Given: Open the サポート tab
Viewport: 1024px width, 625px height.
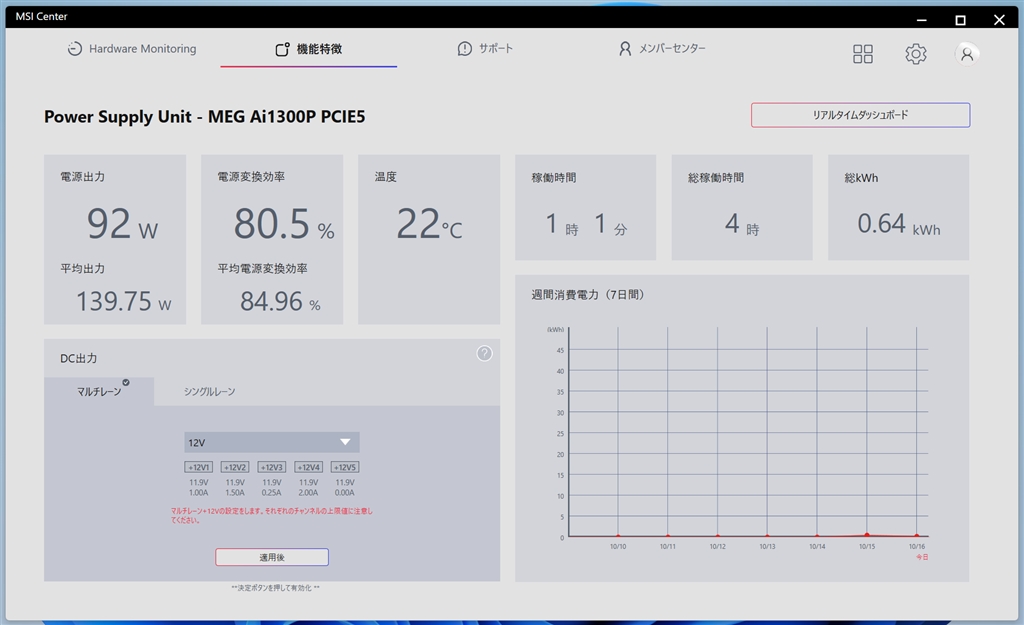Looking at the screenshot, I should 485,48.
